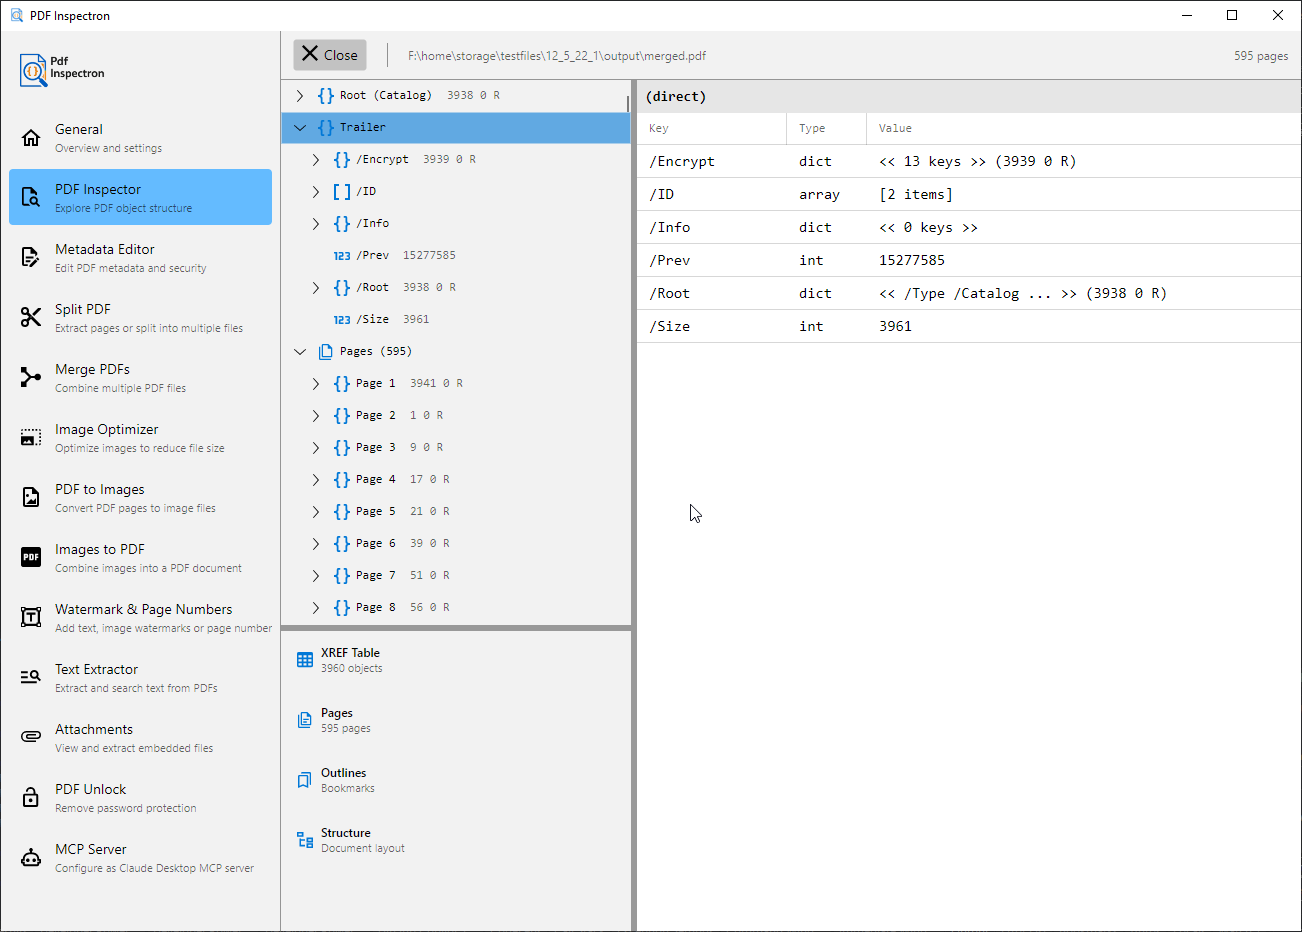
Task: Click the Split PDF scissors icon
Action: click(31, 318)
